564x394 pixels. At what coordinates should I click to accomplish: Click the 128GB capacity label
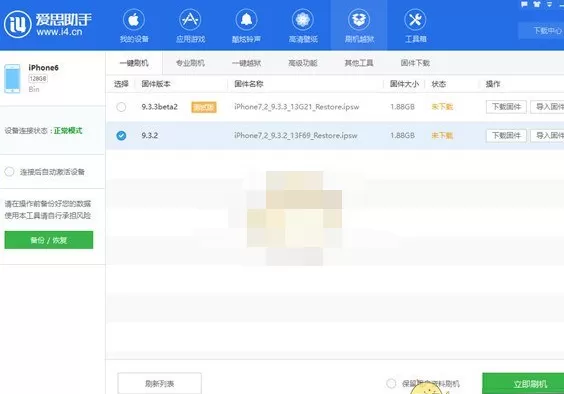click(x=38, y=78)
